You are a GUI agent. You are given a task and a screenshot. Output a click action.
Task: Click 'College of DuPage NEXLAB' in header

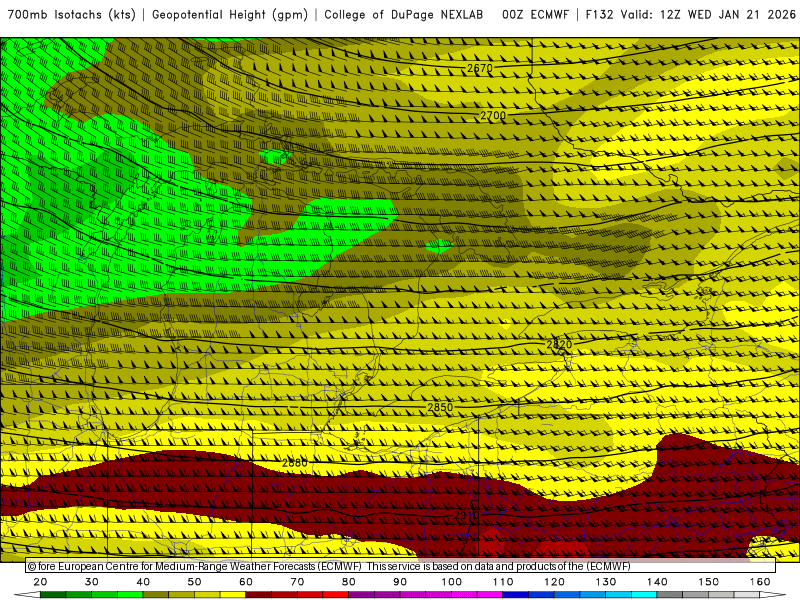(x=404, y=15)
